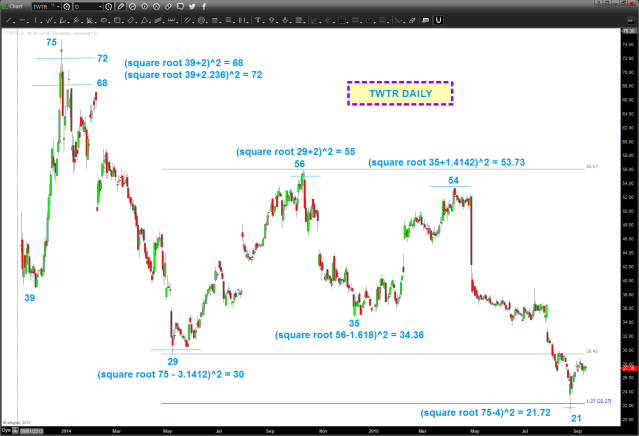639x436 pixels.
Task: Select the vertical line drawing tool
Action: (x=35, y=20)
